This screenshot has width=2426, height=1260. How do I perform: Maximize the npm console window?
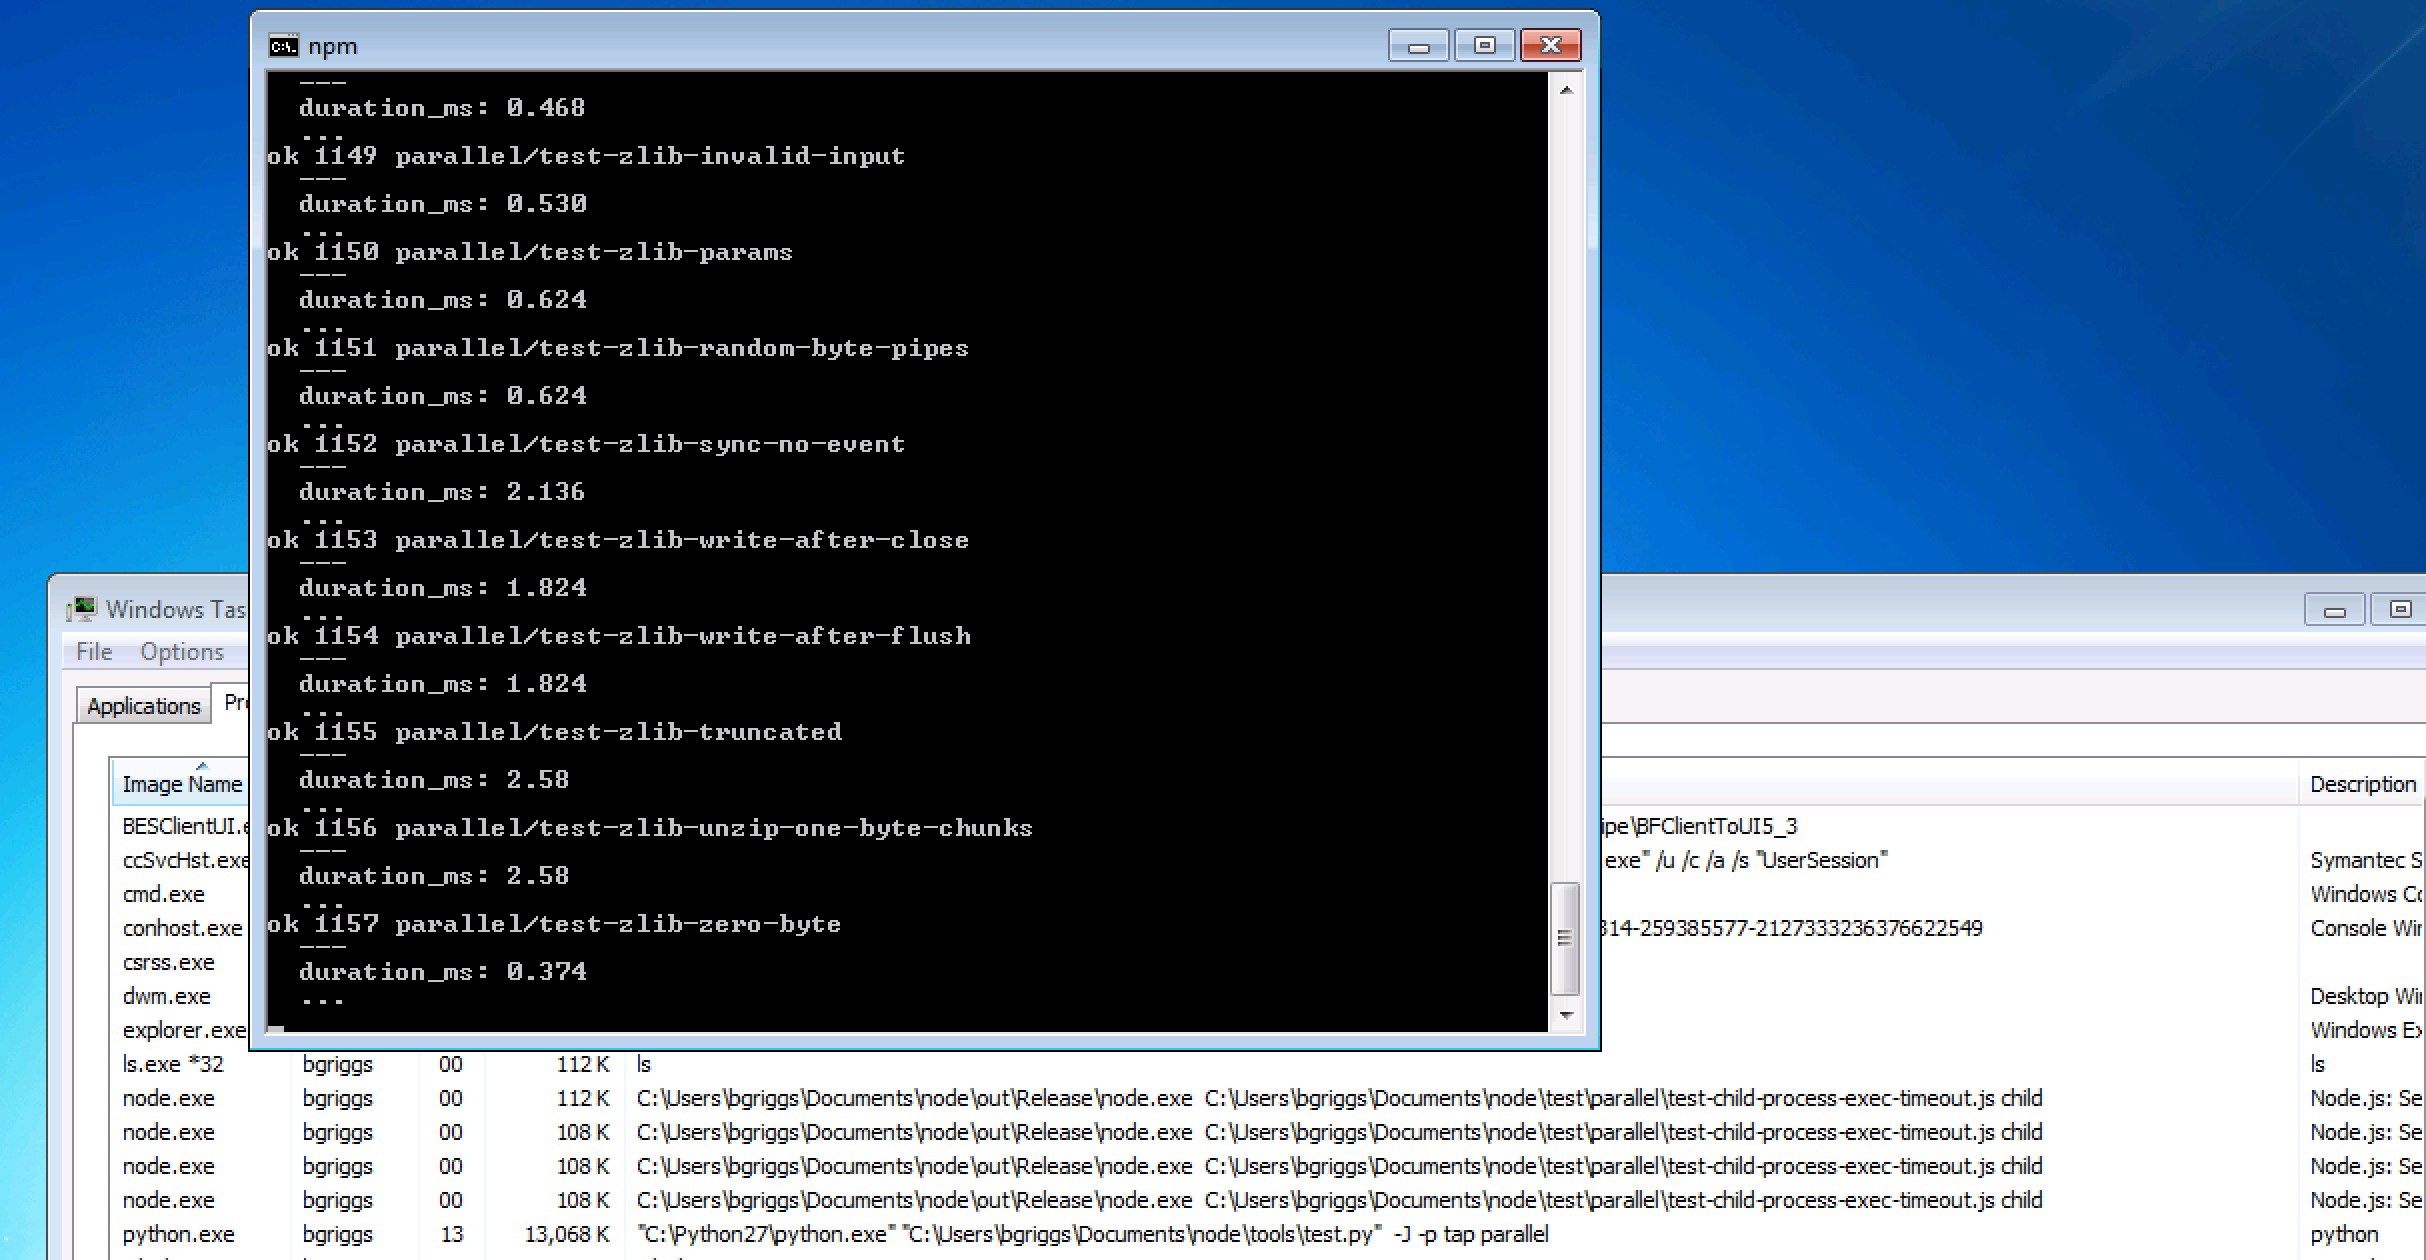[1484, 46]
